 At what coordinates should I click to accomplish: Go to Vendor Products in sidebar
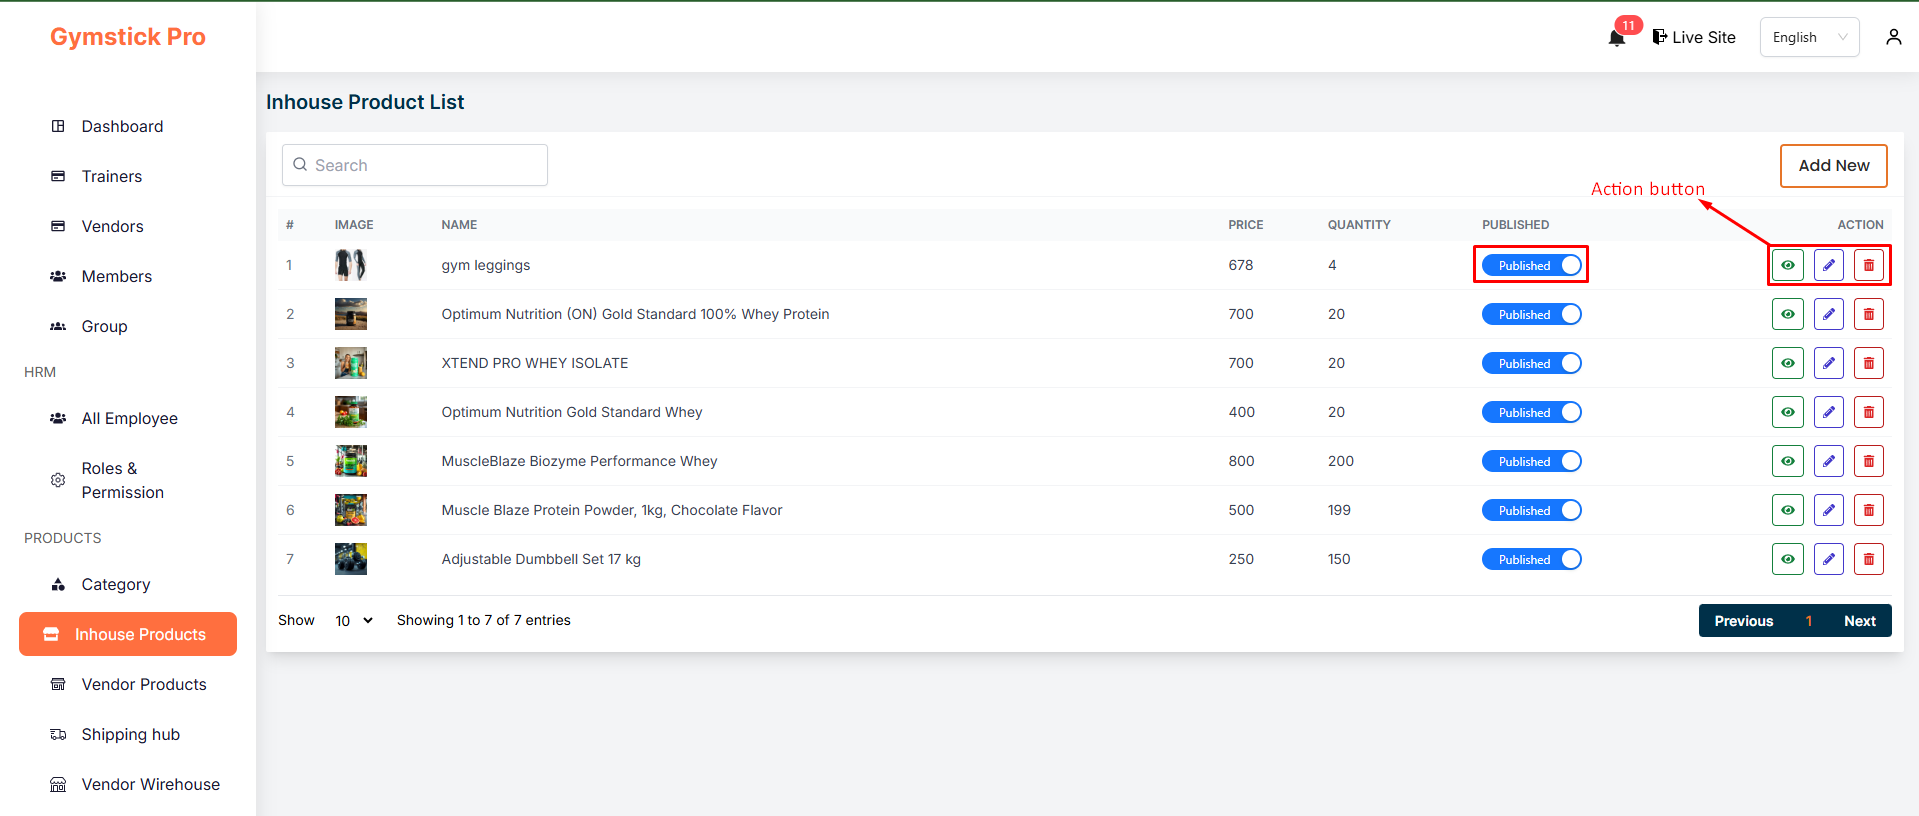[144, 684]
